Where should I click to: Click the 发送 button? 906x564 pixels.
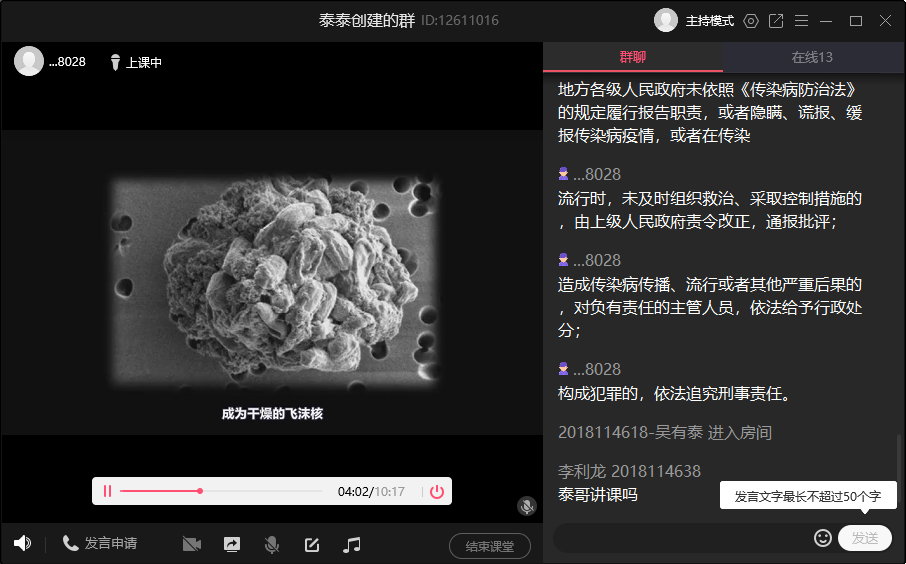pos(865,538)
